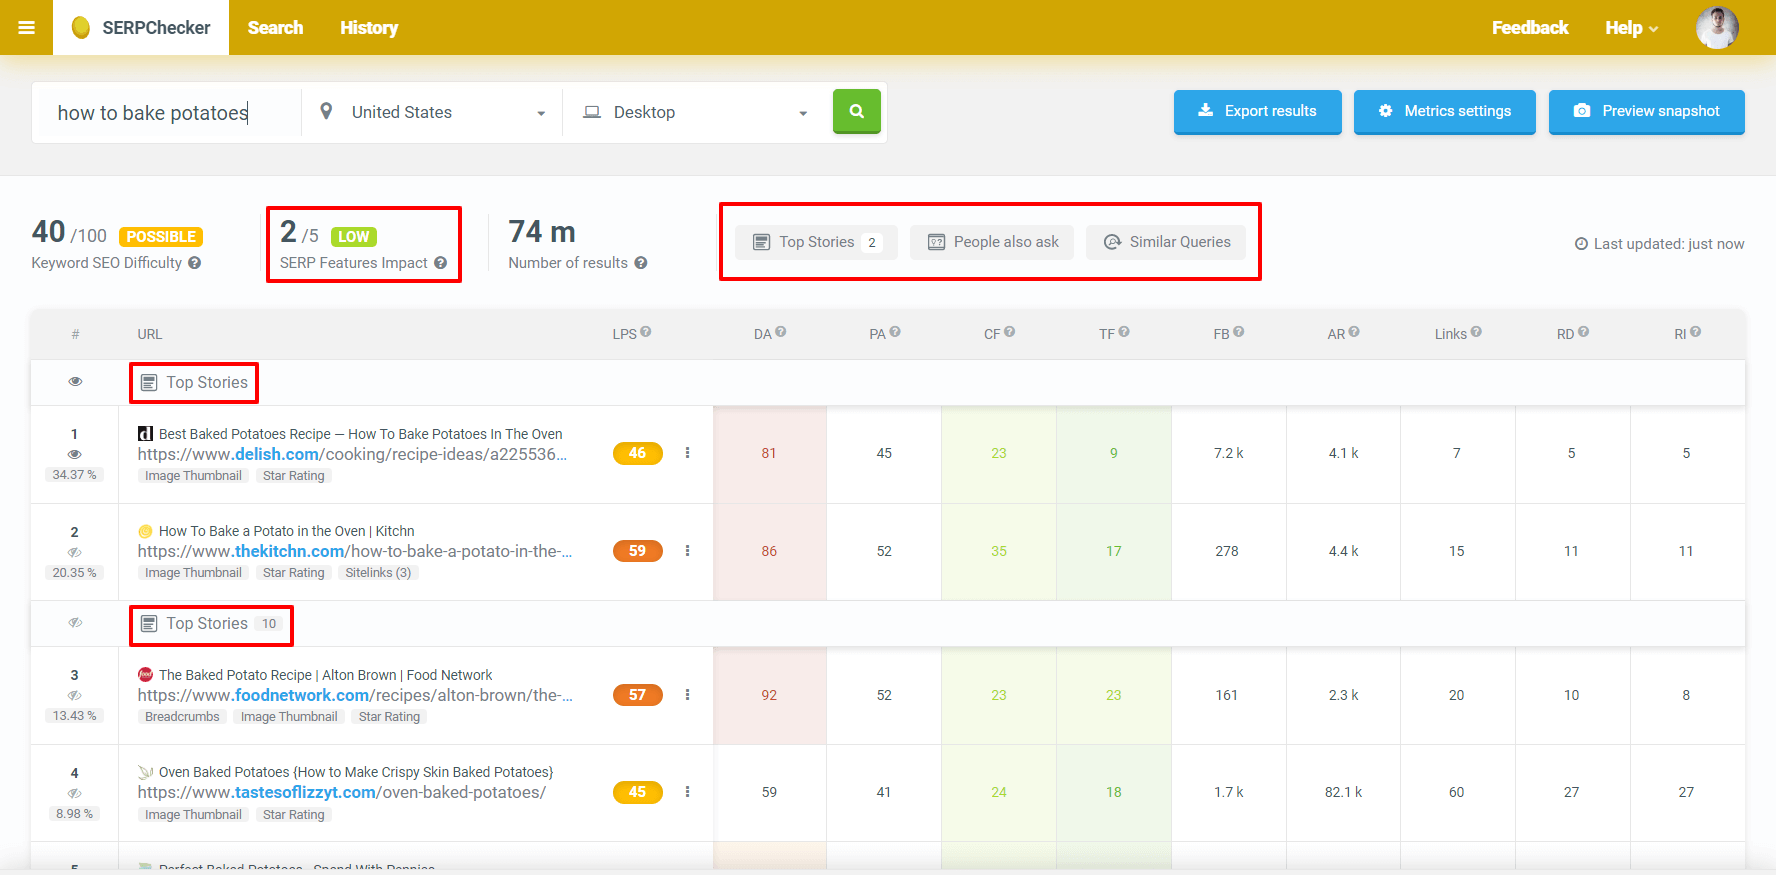Click the AR column help icon

click(x=1355, y=332)
